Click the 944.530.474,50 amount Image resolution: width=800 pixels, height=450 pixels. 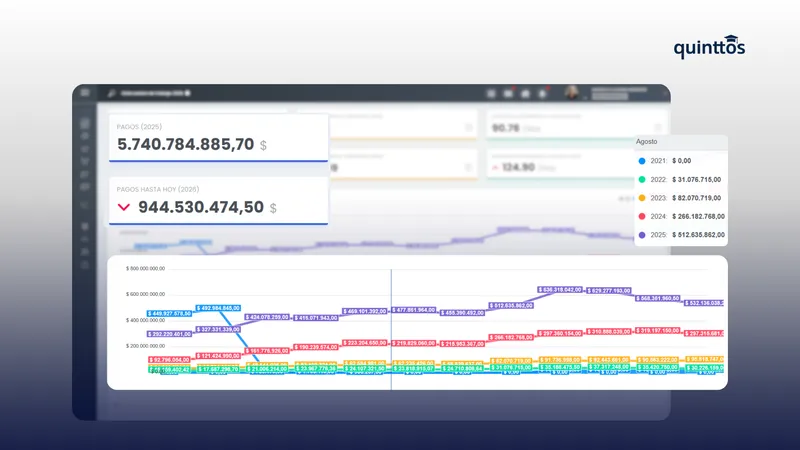[x=201, y=207]
